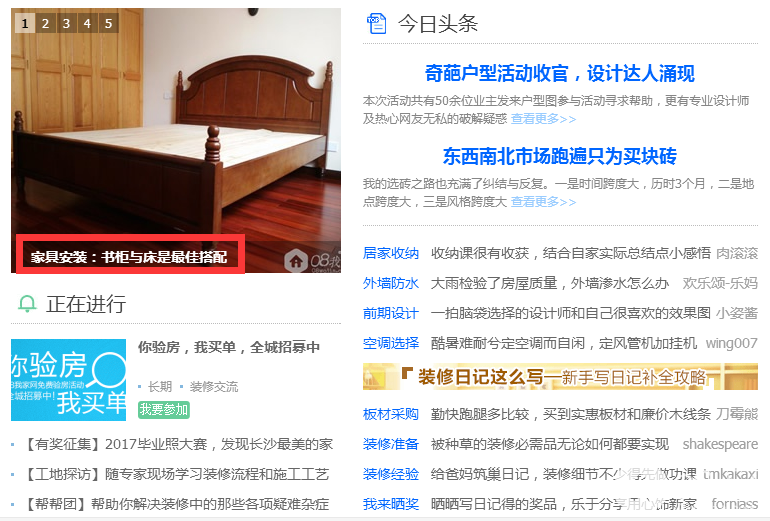
Task: Open headline 奇葩户型活动收官，设计达人涌现
Action: [x=560, y=74]
